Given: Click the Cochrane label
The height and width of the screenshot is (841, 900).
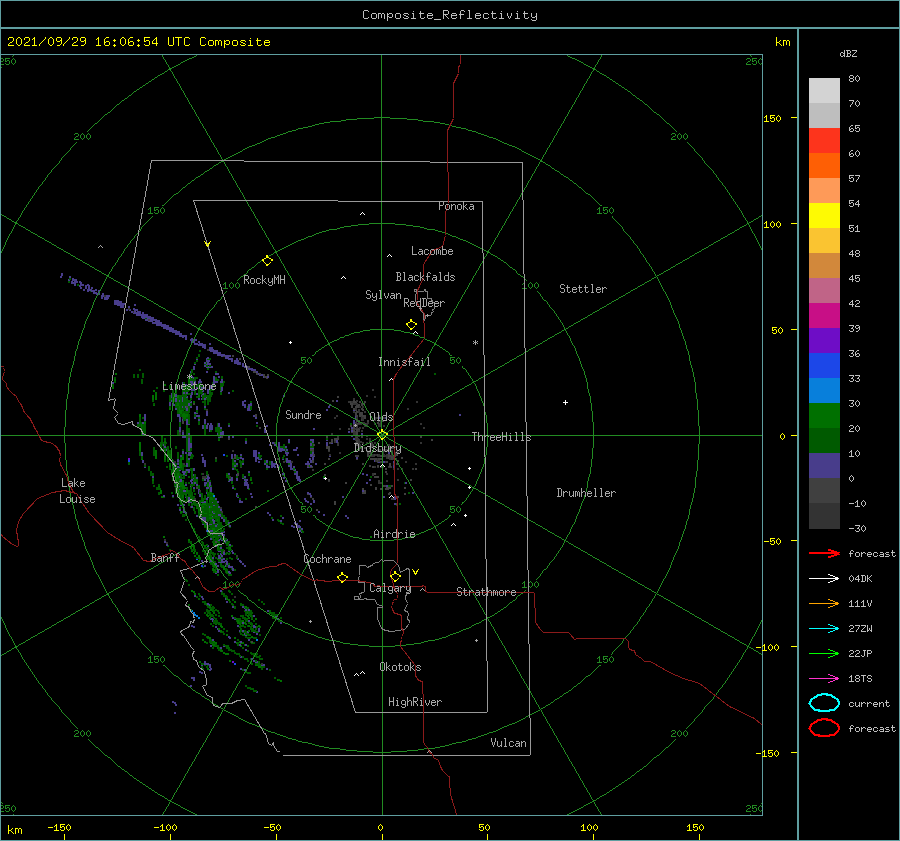Looking at the screenshot, I should 327,559.
